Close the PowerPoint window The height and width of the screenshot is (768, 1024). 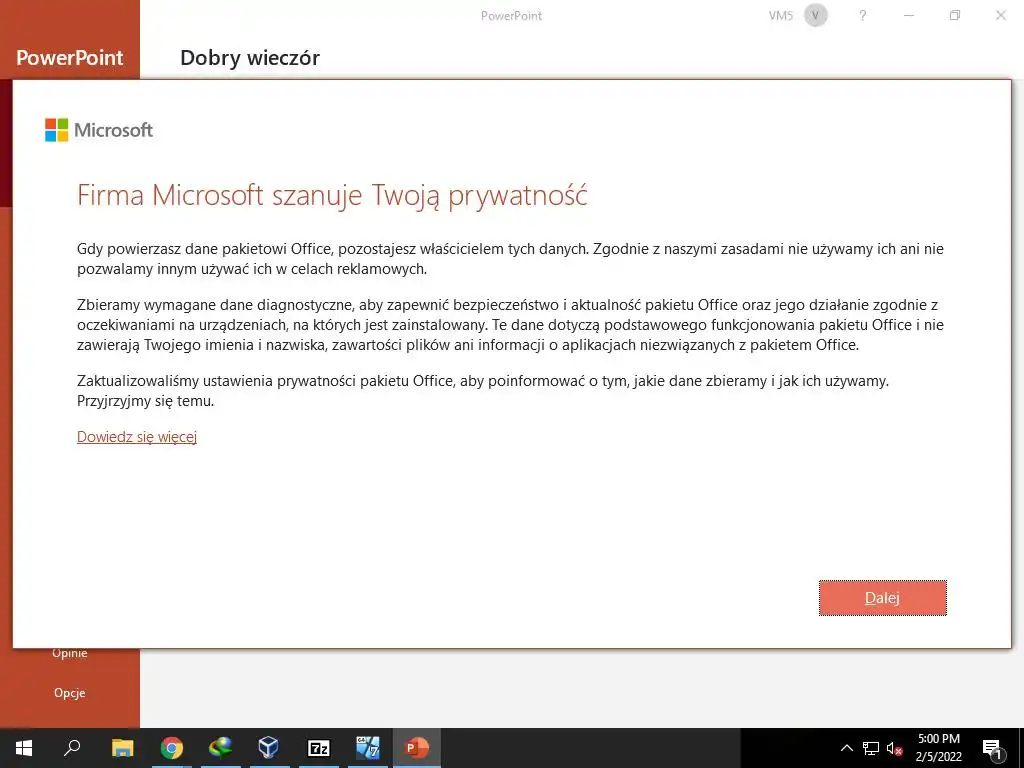click(x=1000, y=16)
